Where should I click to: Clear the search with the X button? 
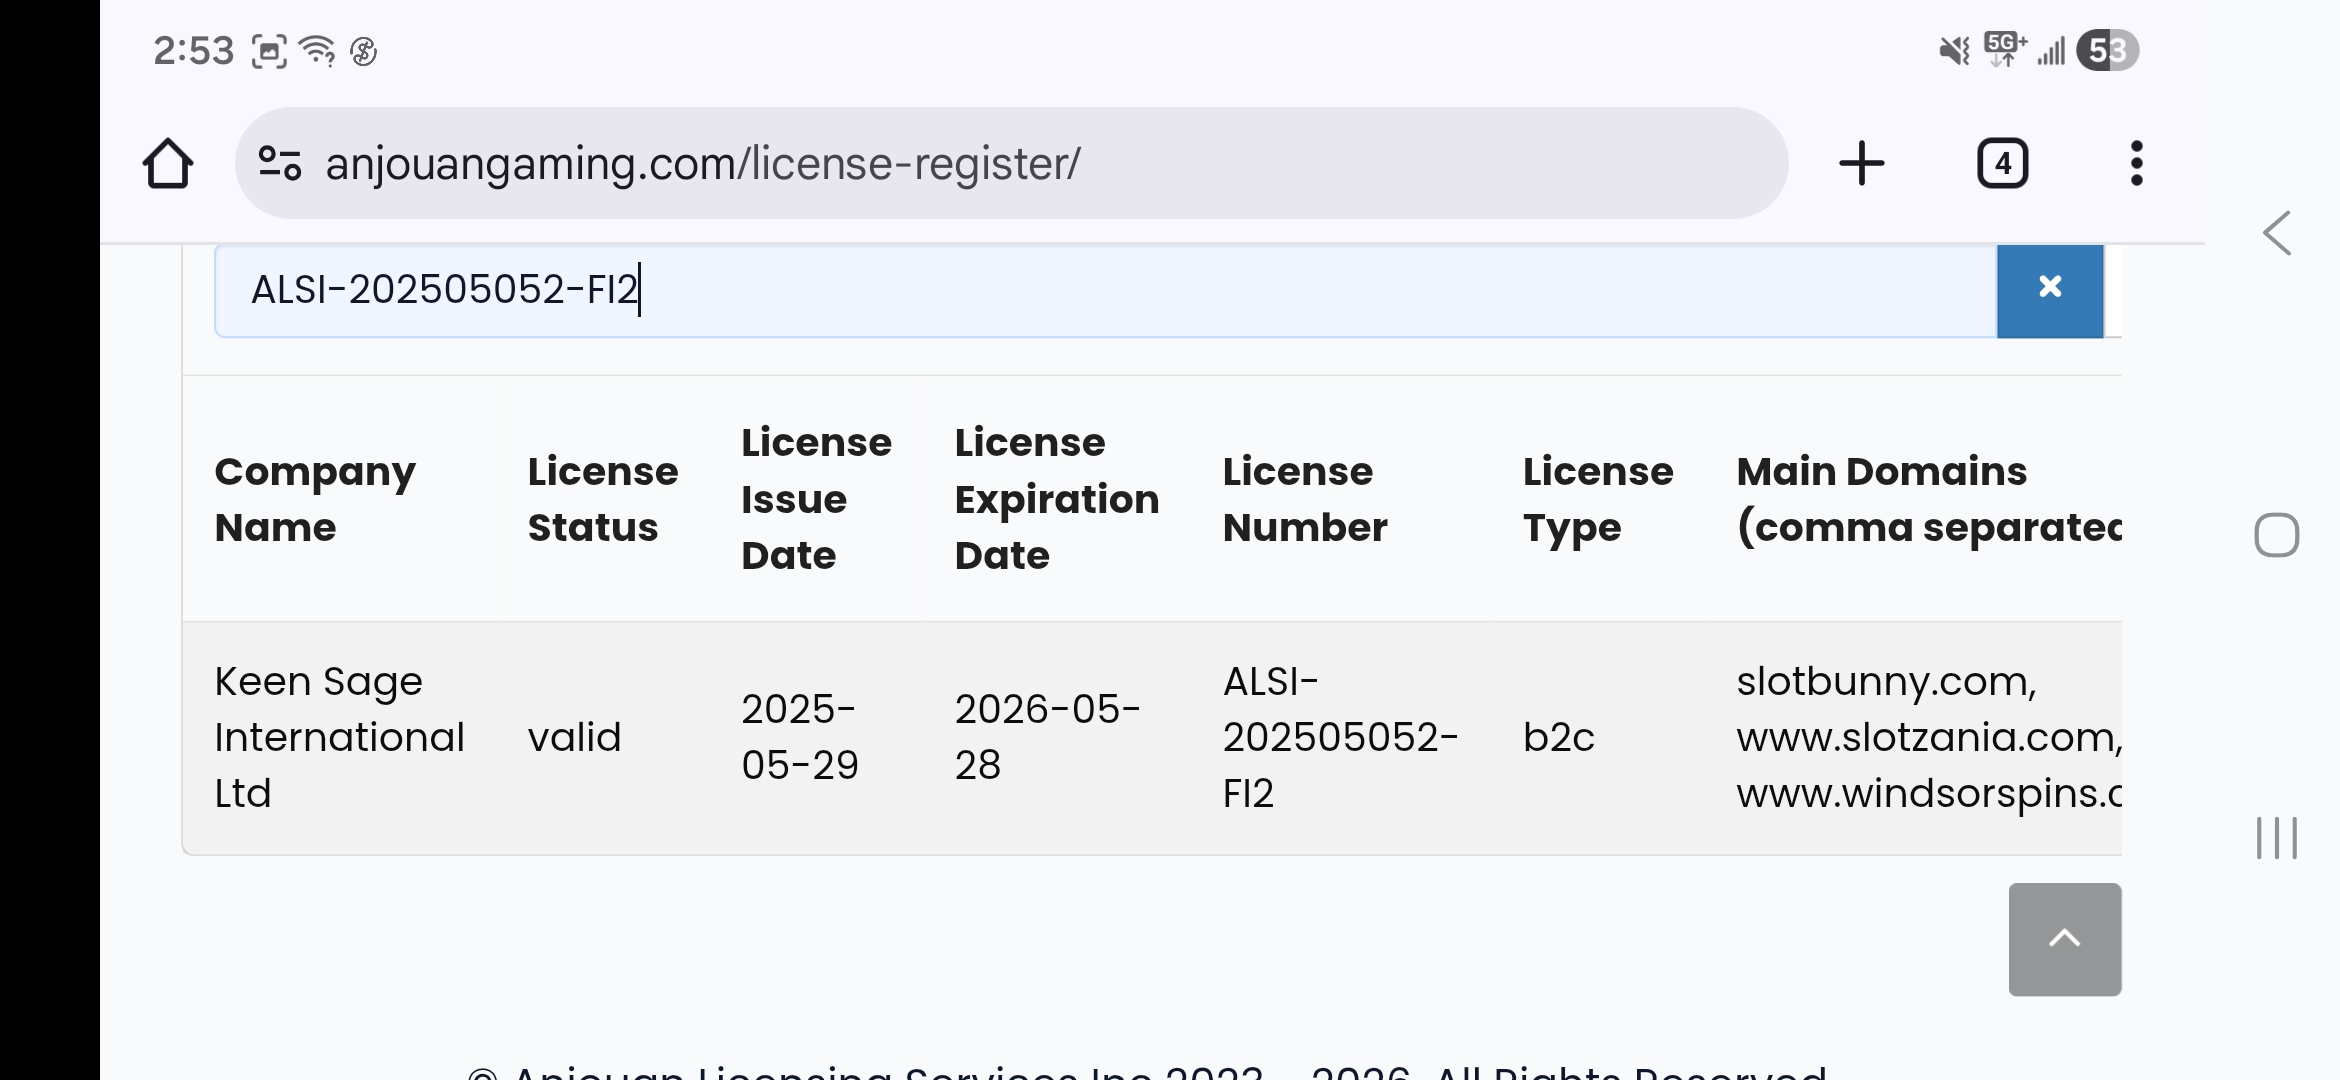(x=2049, y=289)
